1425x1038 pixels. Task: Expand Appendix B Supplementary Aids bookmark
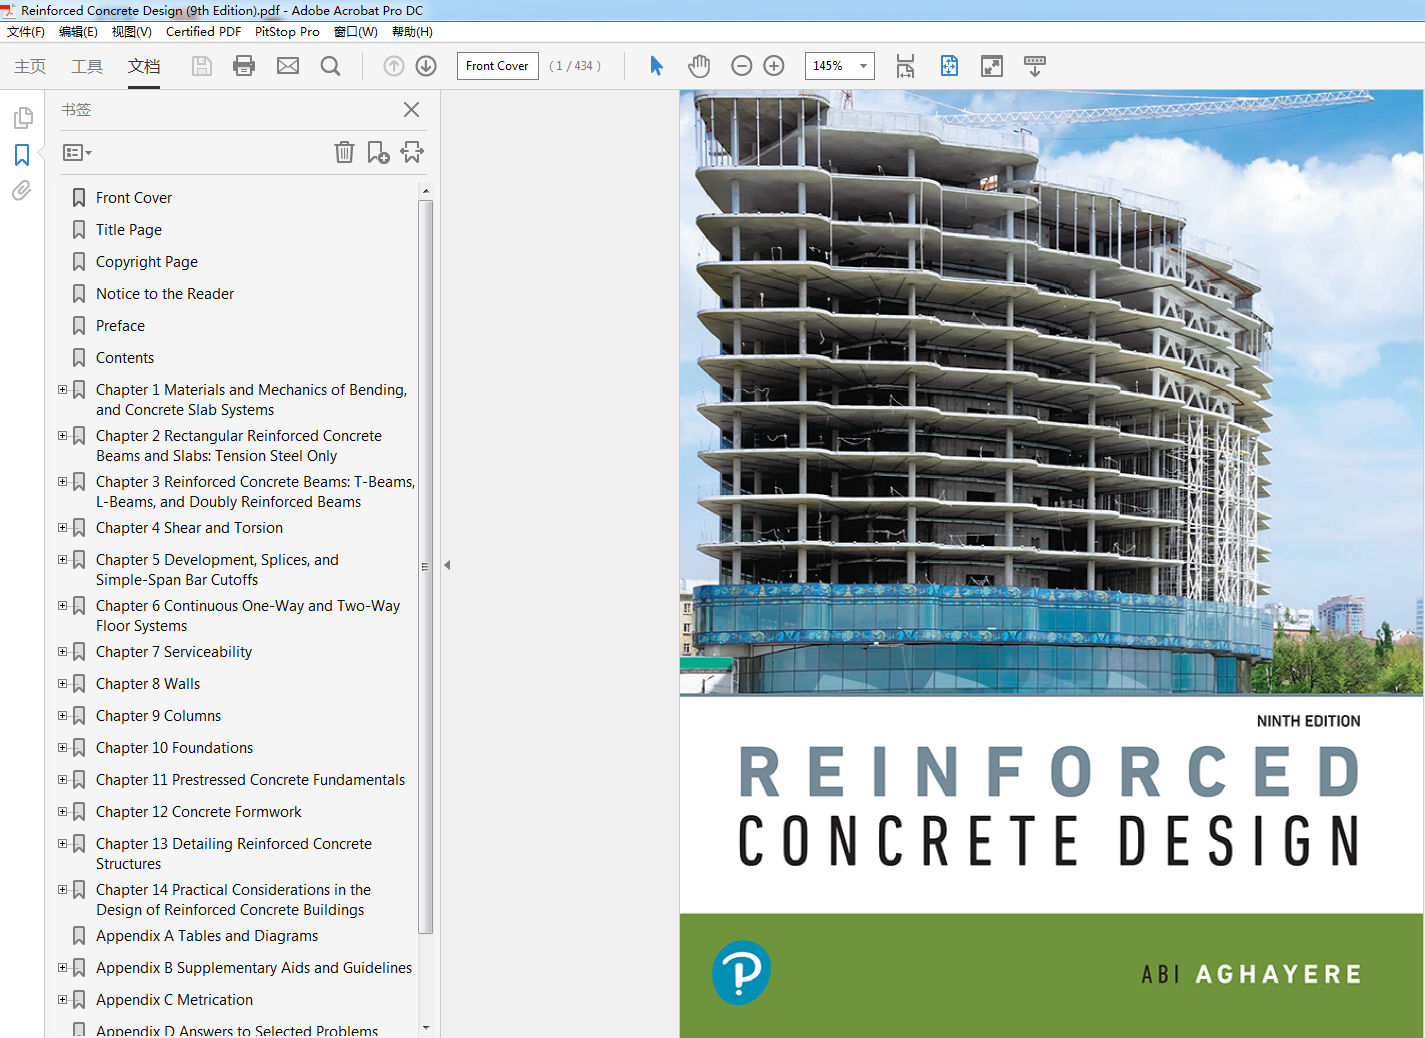click(63, 968)
